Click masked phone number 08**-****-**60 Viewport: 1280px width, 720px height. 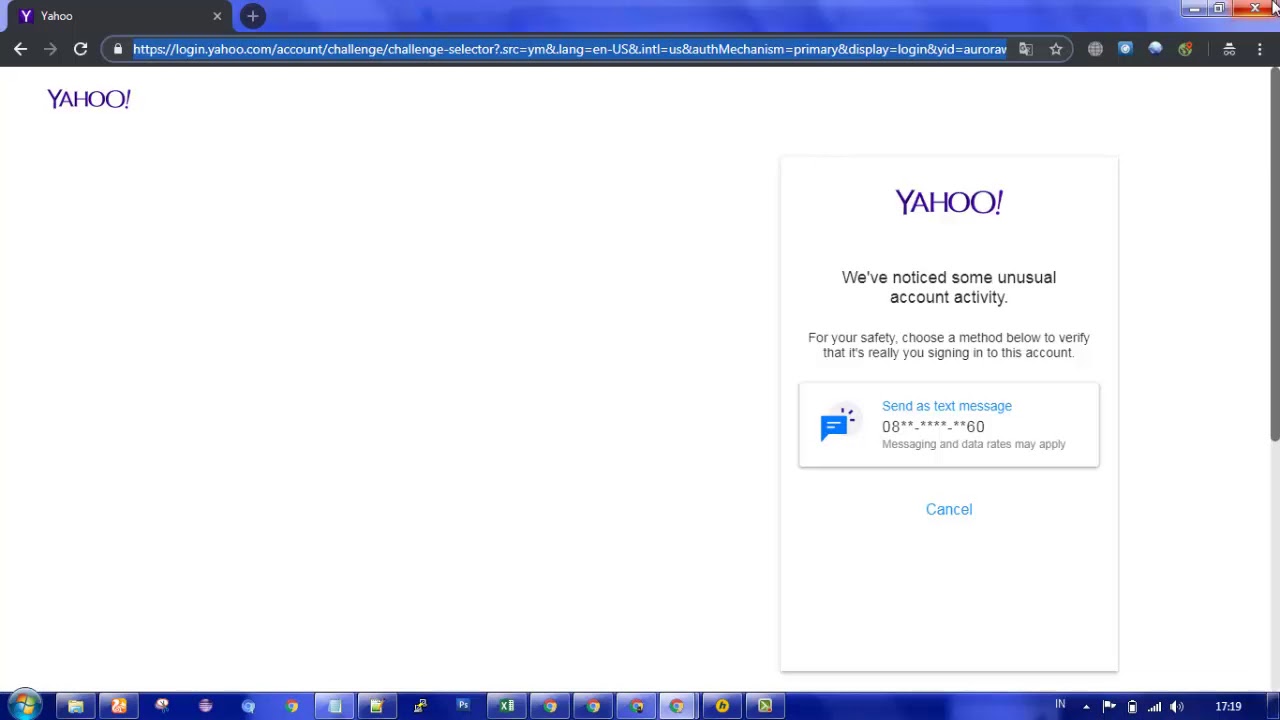(x=933, y=426)
